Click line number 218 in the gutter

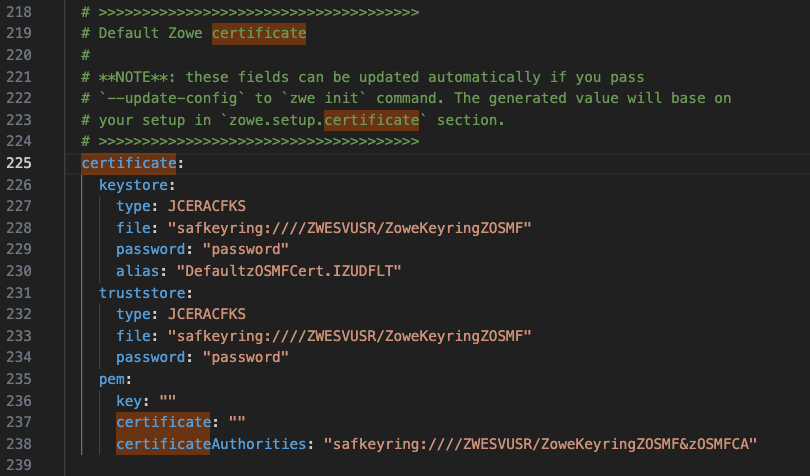[x=19, y=12]
